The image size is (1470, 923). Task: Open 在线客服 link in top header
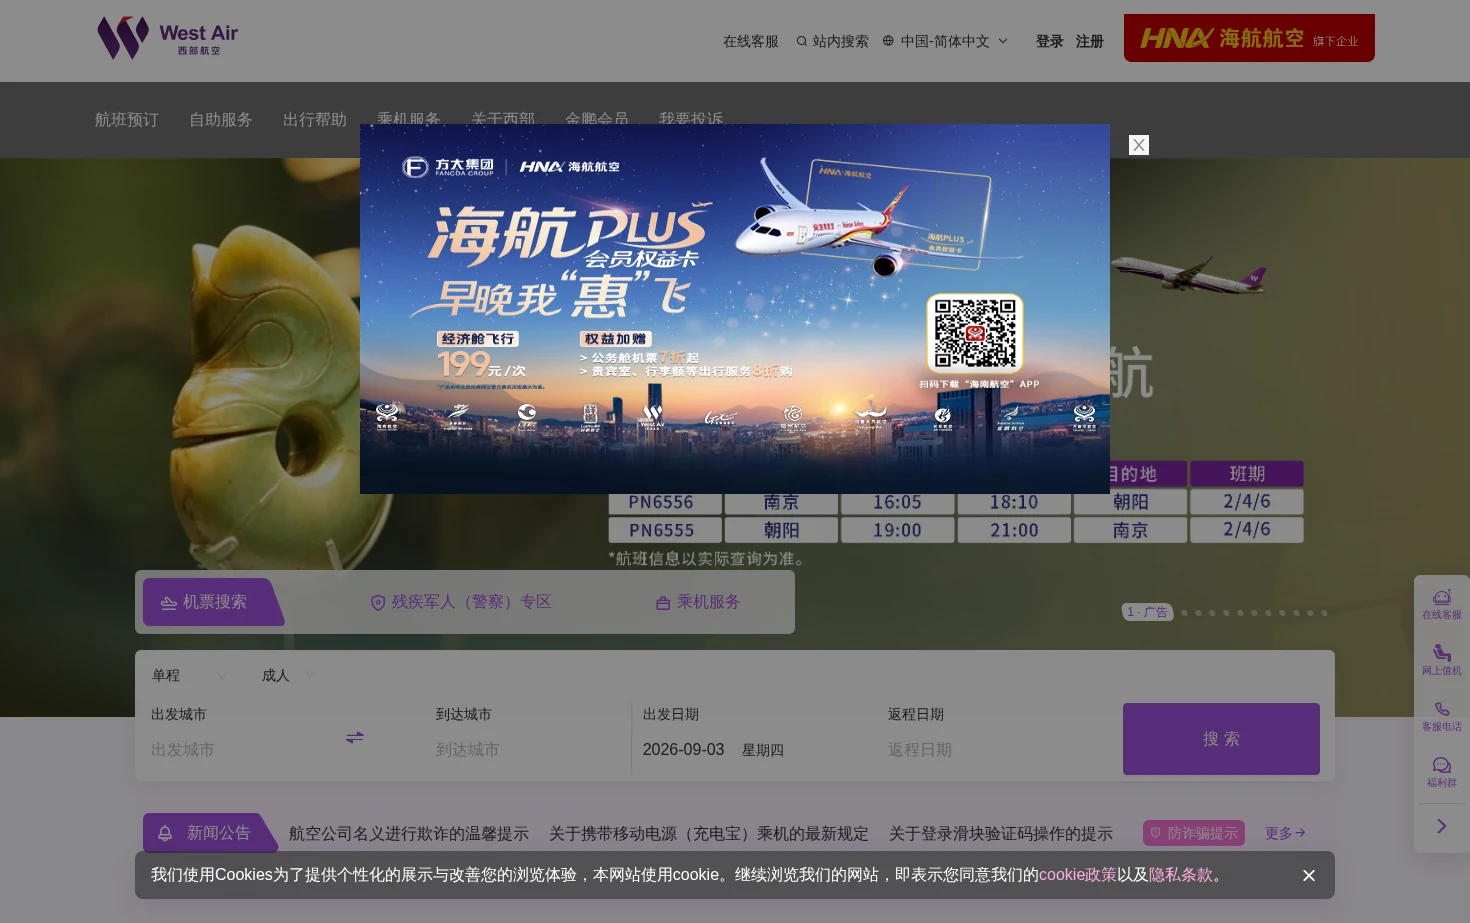pos(750,41)
